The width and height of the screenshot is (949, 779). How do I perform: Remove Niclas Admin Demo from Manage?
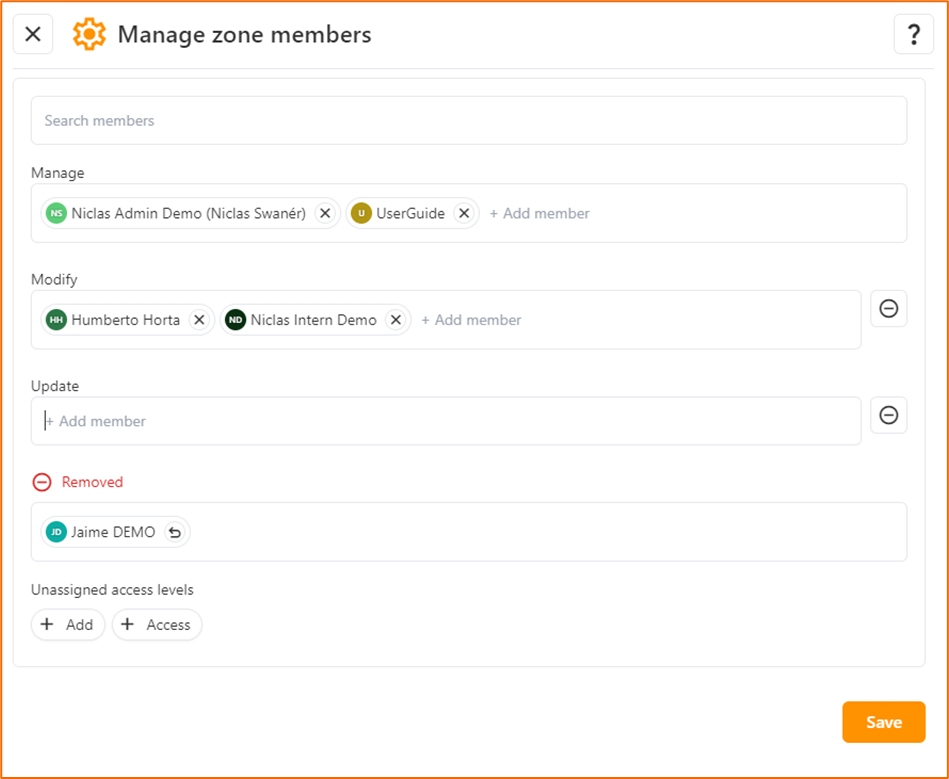coord(325,213)
